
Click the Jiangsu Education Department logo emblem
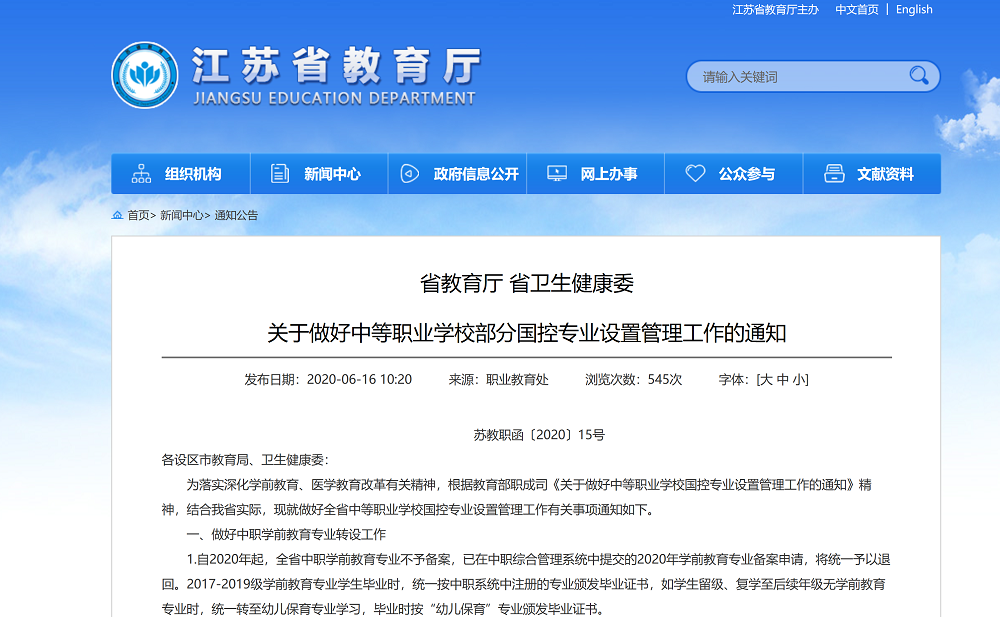tap(145, 75)
